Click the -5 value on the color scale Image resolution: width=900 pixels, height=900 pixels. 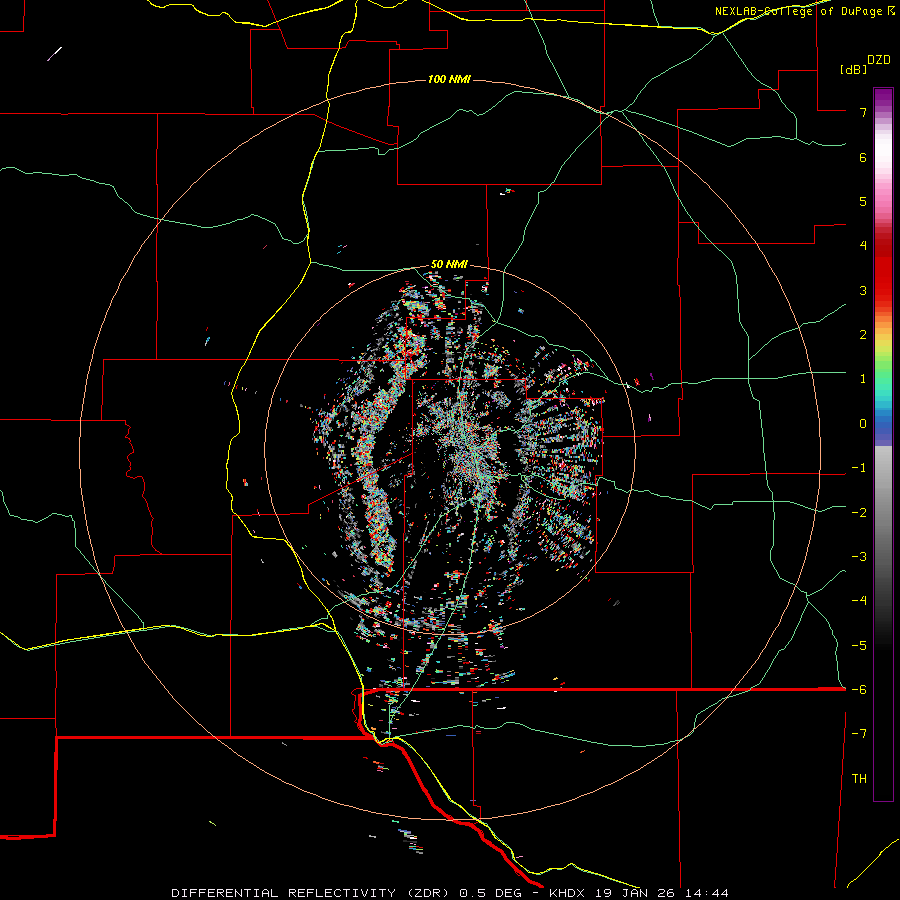(859, 646)
